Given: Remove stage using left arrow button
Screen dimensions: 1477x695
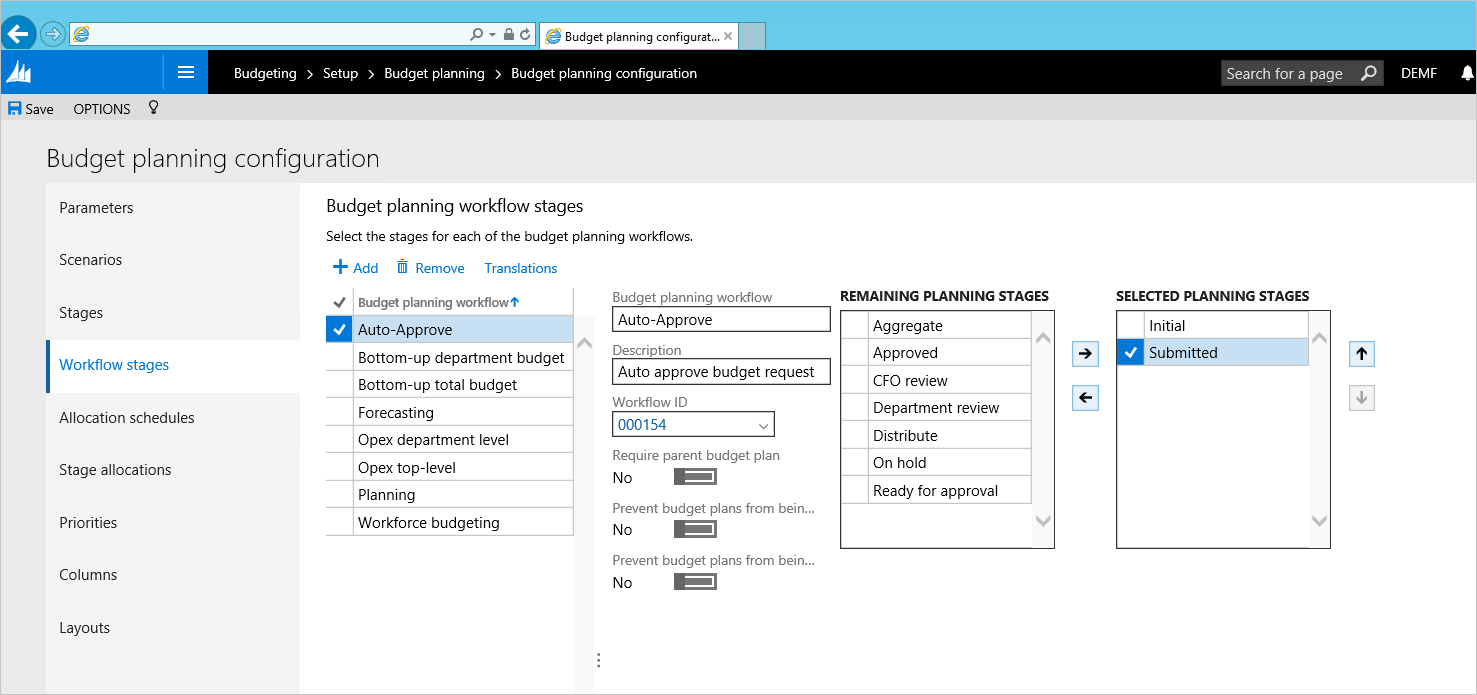Looking at the screenshot, I should click(1085, 398).
